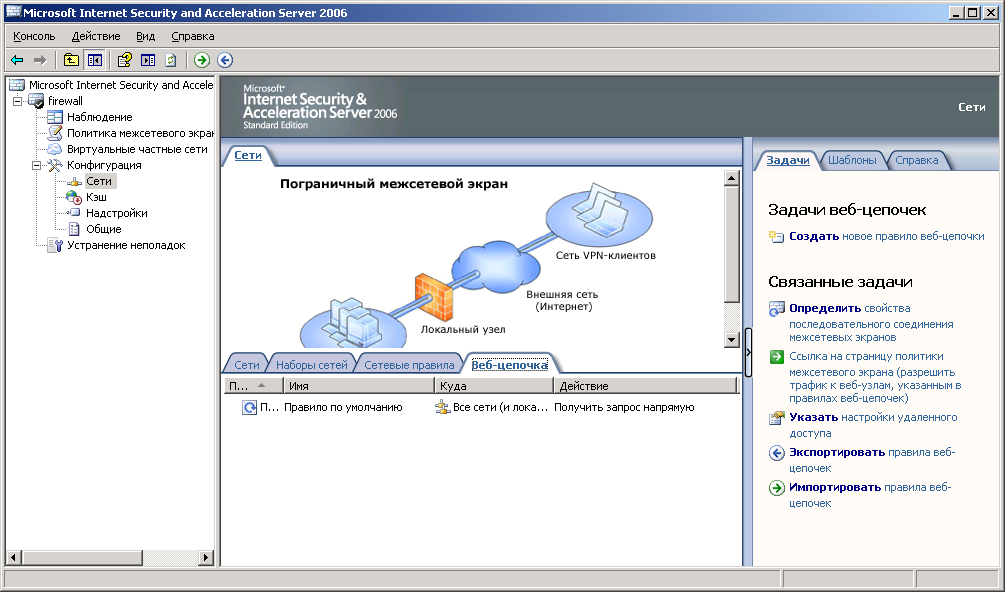Click the blue left-arrow Import icon in toolbar
The height and width of the screenshot is (592, 1005).
point(225,60)
